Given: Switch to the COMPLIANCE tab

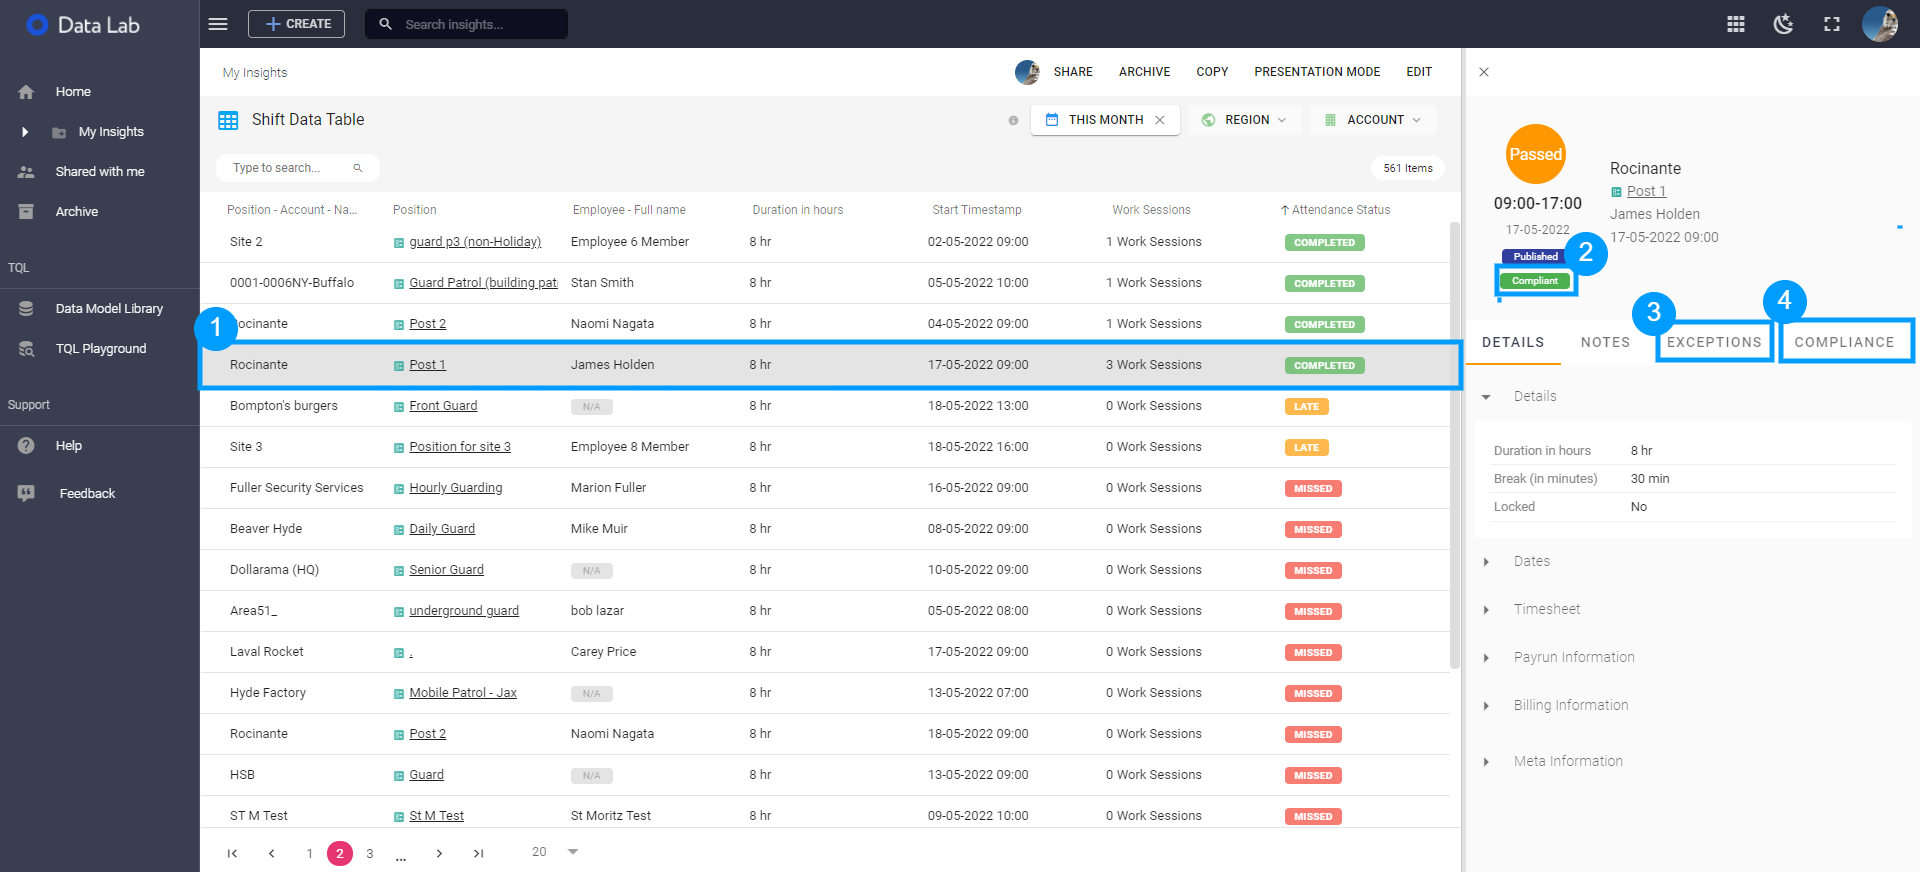Looking at the screenshot, I should tap(1844, 342).
